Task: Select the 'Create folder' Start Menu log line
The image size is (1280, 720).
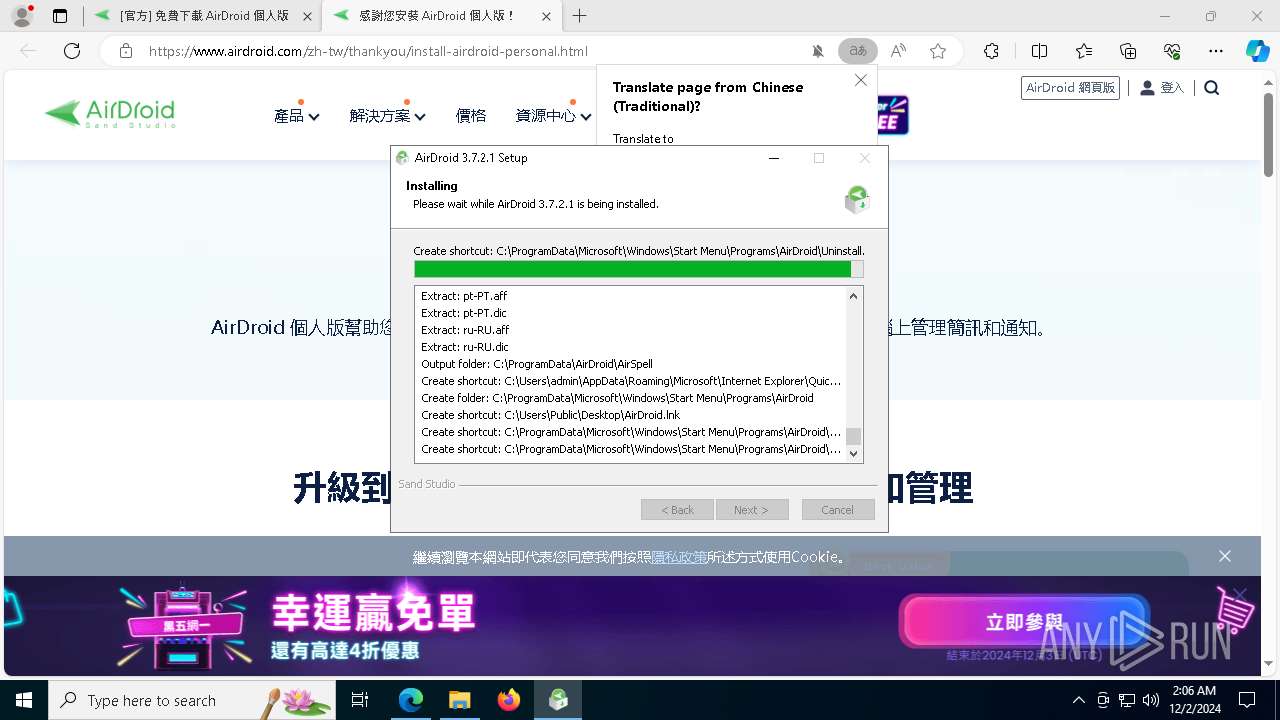Action: click(618, 398)
